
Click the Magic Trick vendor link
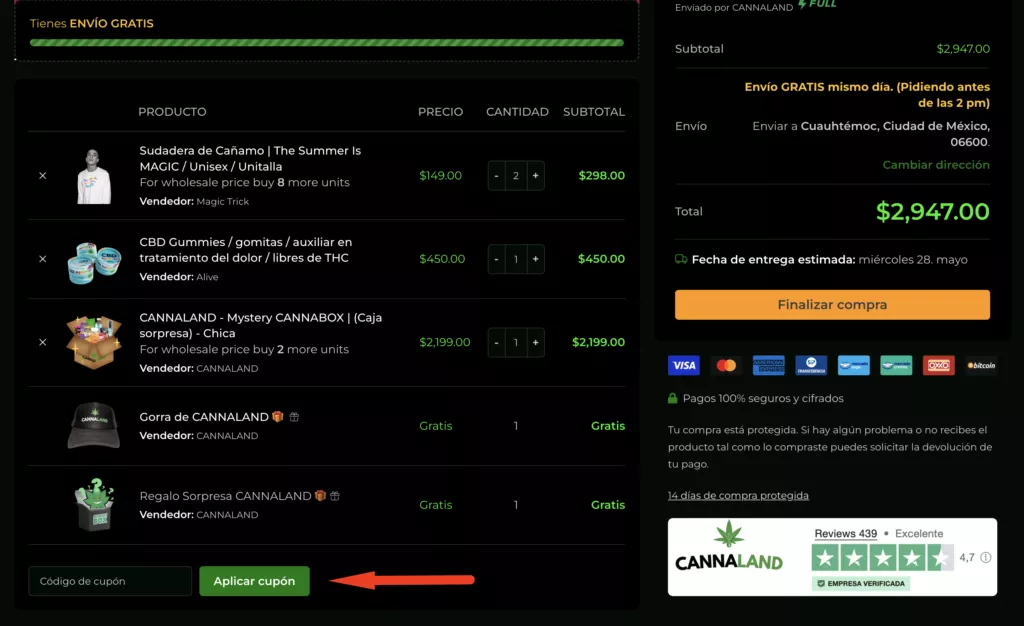pyautogui.click(x=223, y=202)
